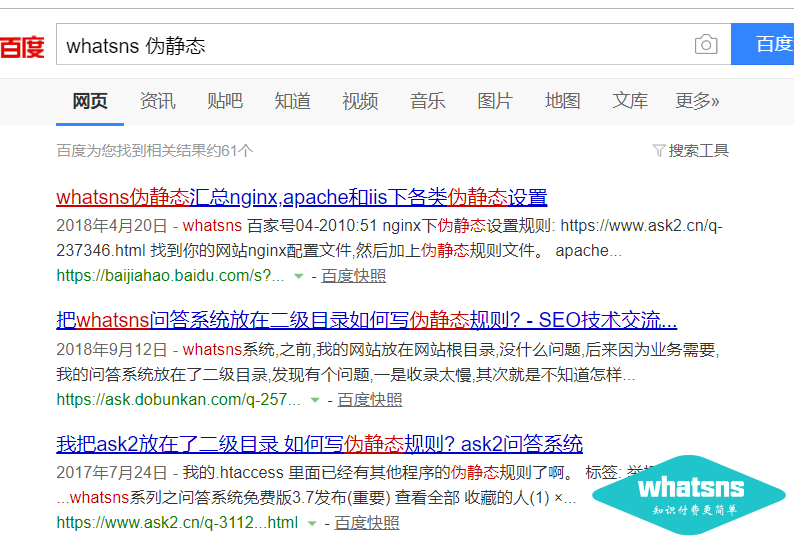Click the Baidu logo
Viewport: 794px width, 547px height.
click(22, 46)
